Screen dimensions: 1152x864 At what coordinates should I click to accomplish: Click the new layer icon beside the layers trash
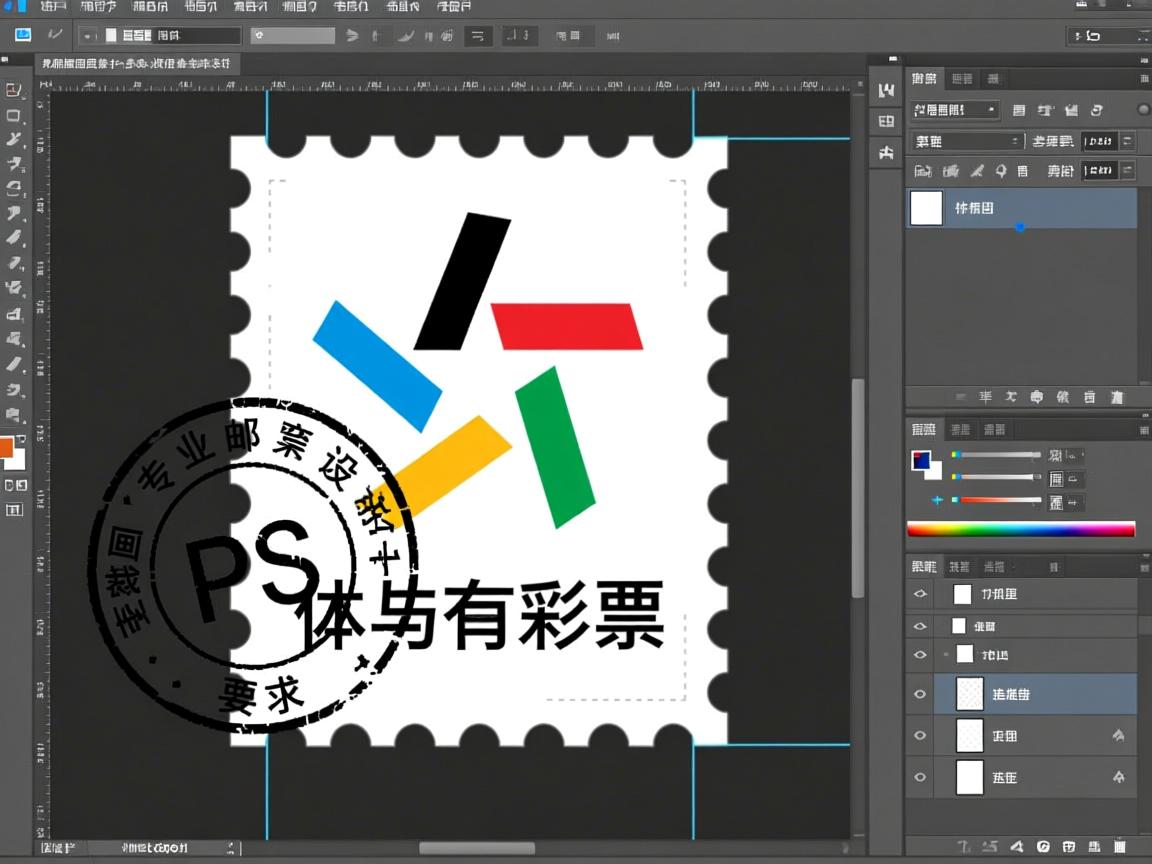[1094, 846]
